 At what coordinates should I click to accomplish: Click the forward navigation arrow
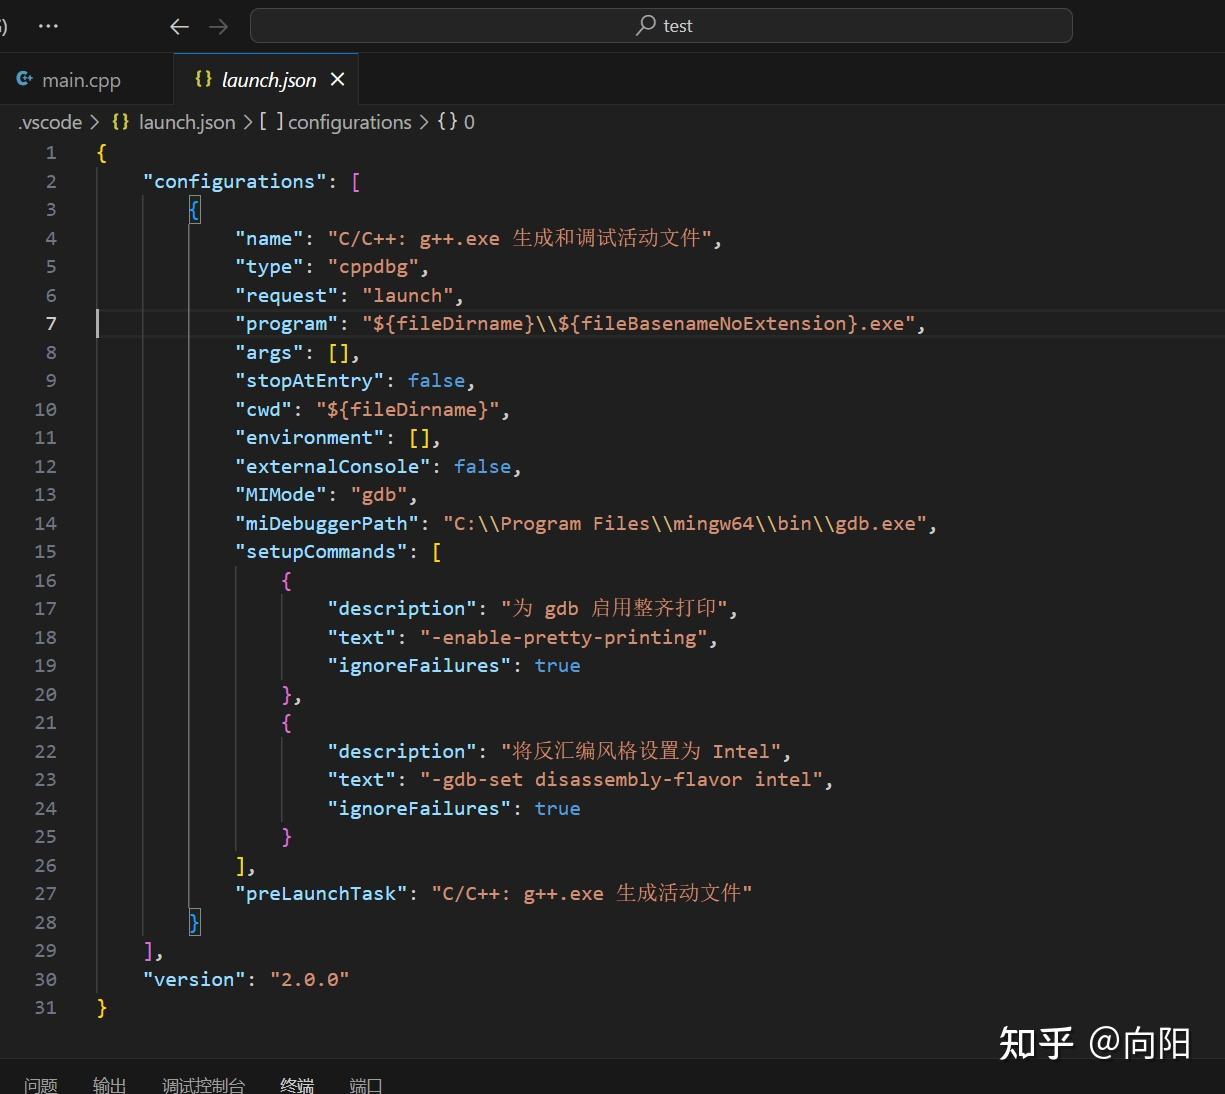218,26
